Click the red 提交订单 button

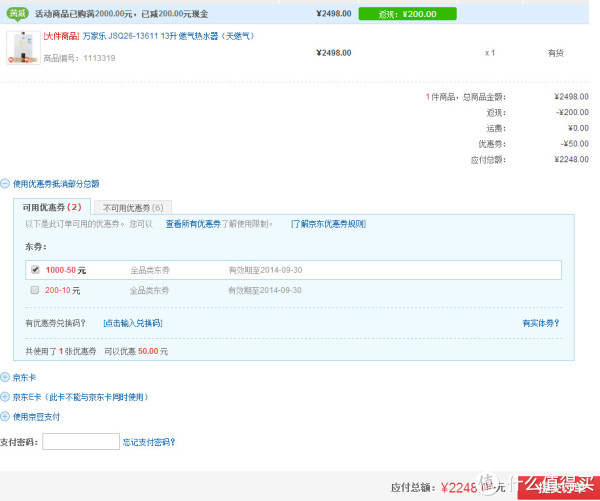(x=559, y=488)
